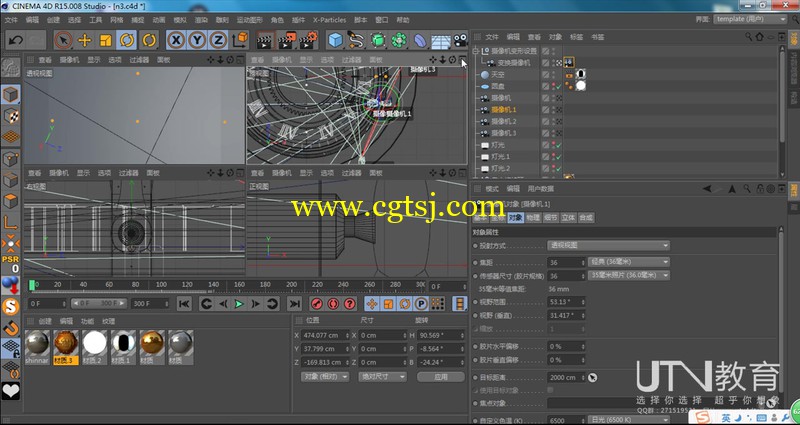
Task: Click the floor environment icon
Action: [x=441, y=41]
